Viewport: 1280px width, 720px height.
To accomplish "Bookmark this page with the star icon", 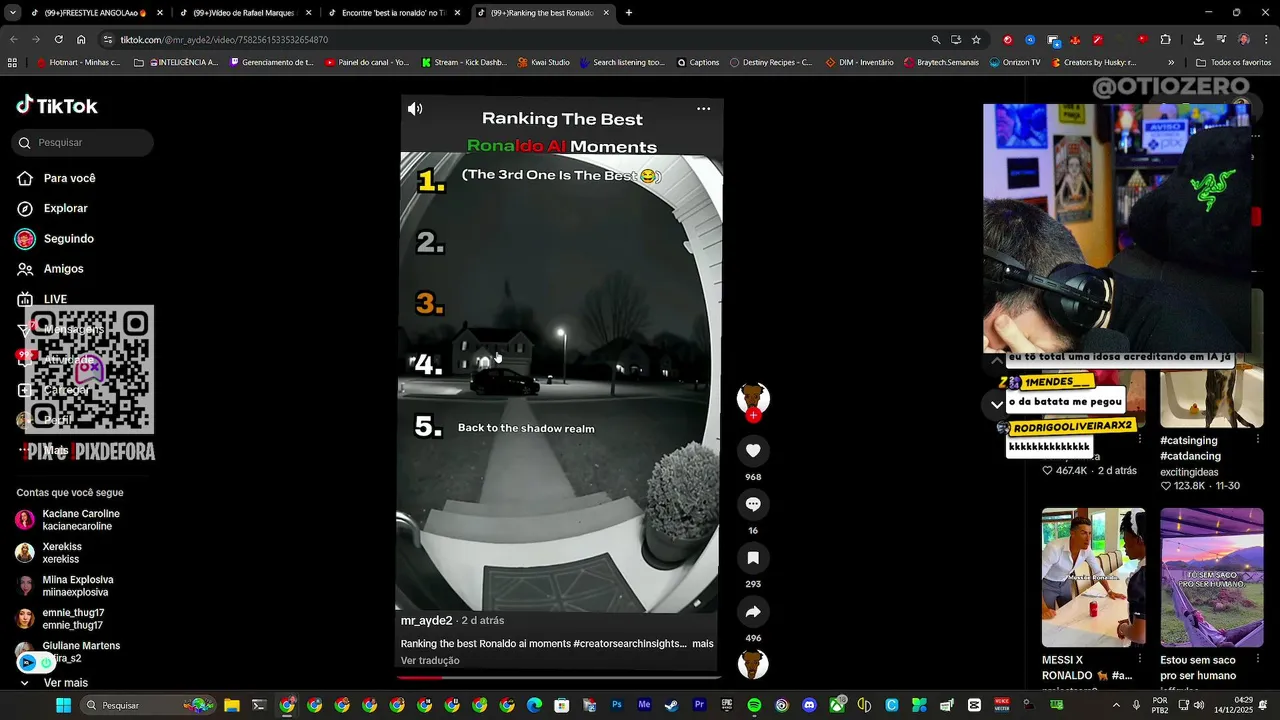I will [976, 40].
